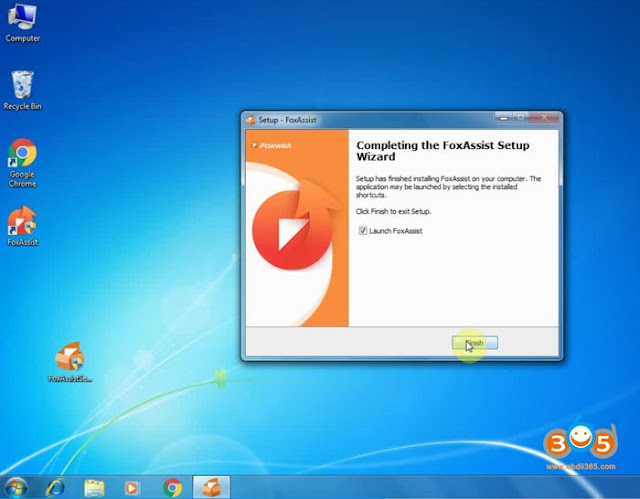Open Internet Explorer from the taskbar
This screenshot has height=499, width=640.
pyautogui.click(x=55, y=488)
